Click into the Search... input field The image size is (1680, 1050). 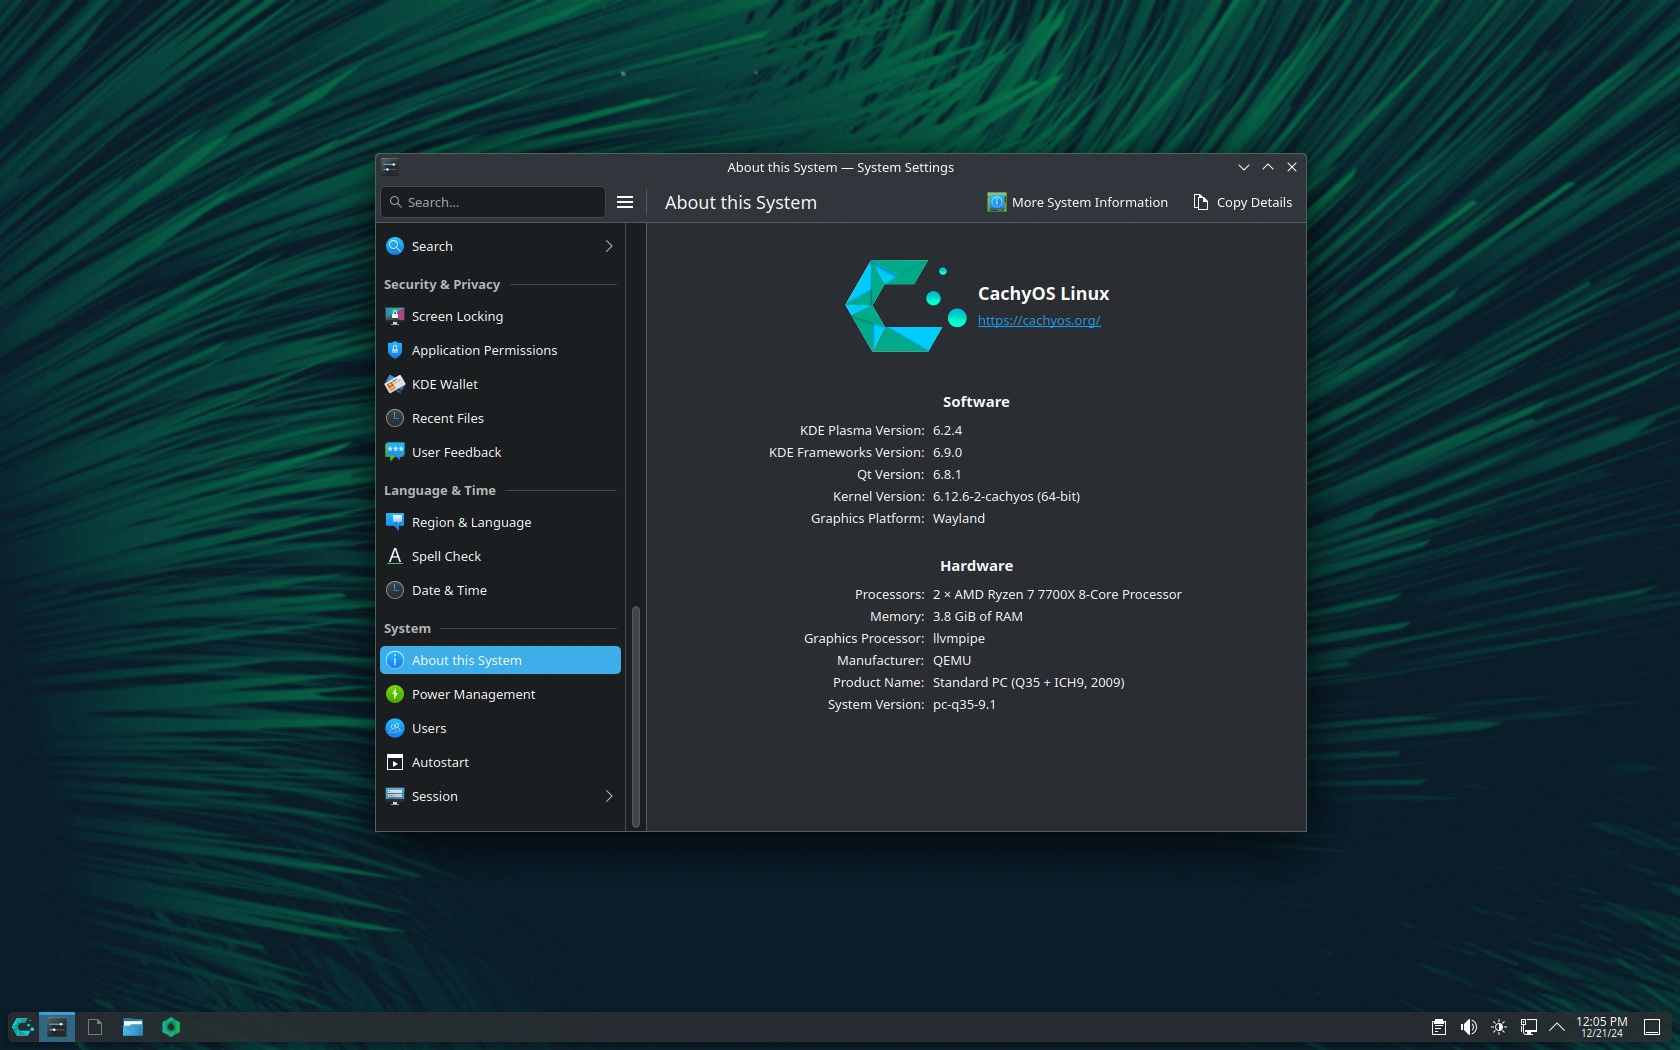tap(492, 202)
